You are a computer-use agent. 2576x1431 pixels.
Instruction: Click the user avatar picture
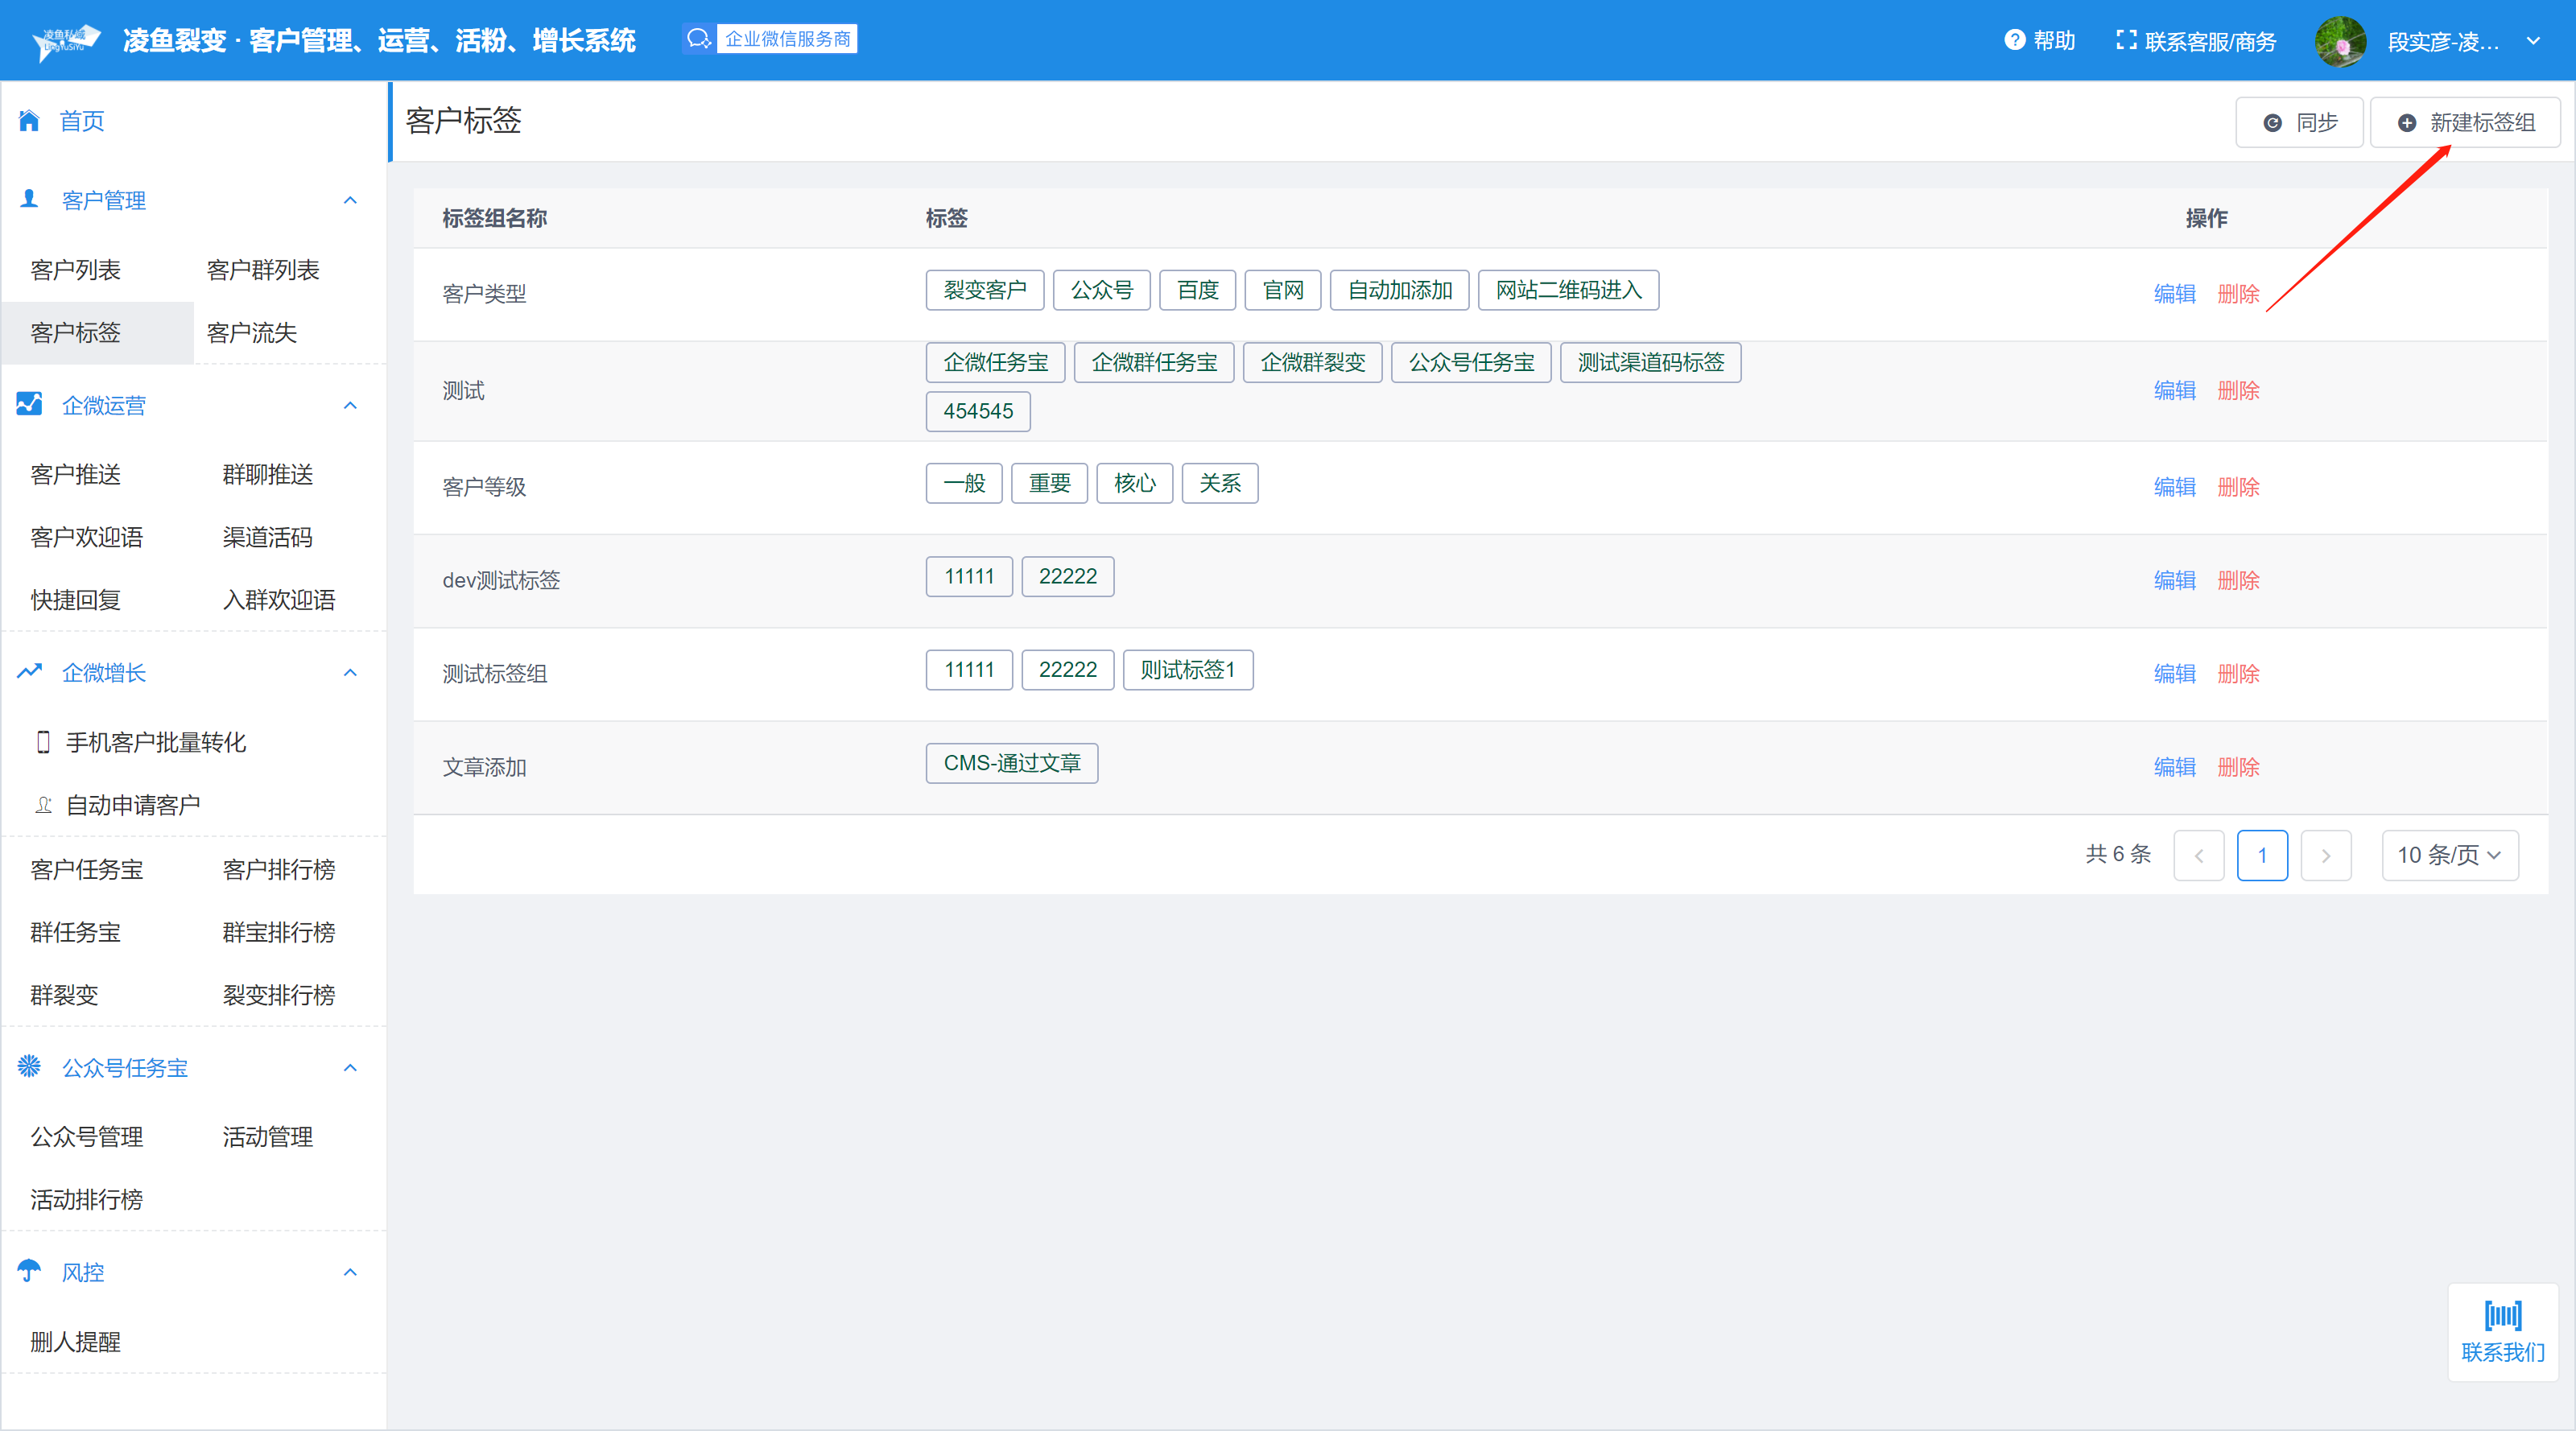(x=2339, y=42)
